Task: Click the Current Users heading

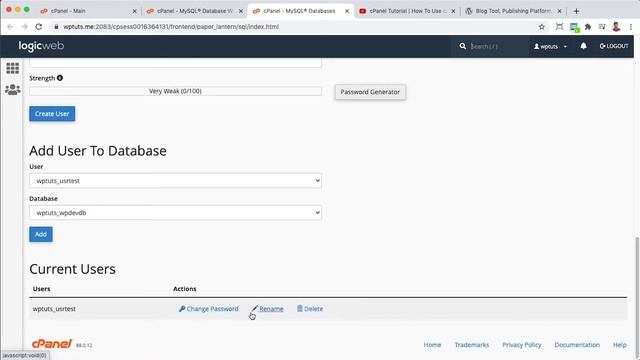Action: point(72,269)
